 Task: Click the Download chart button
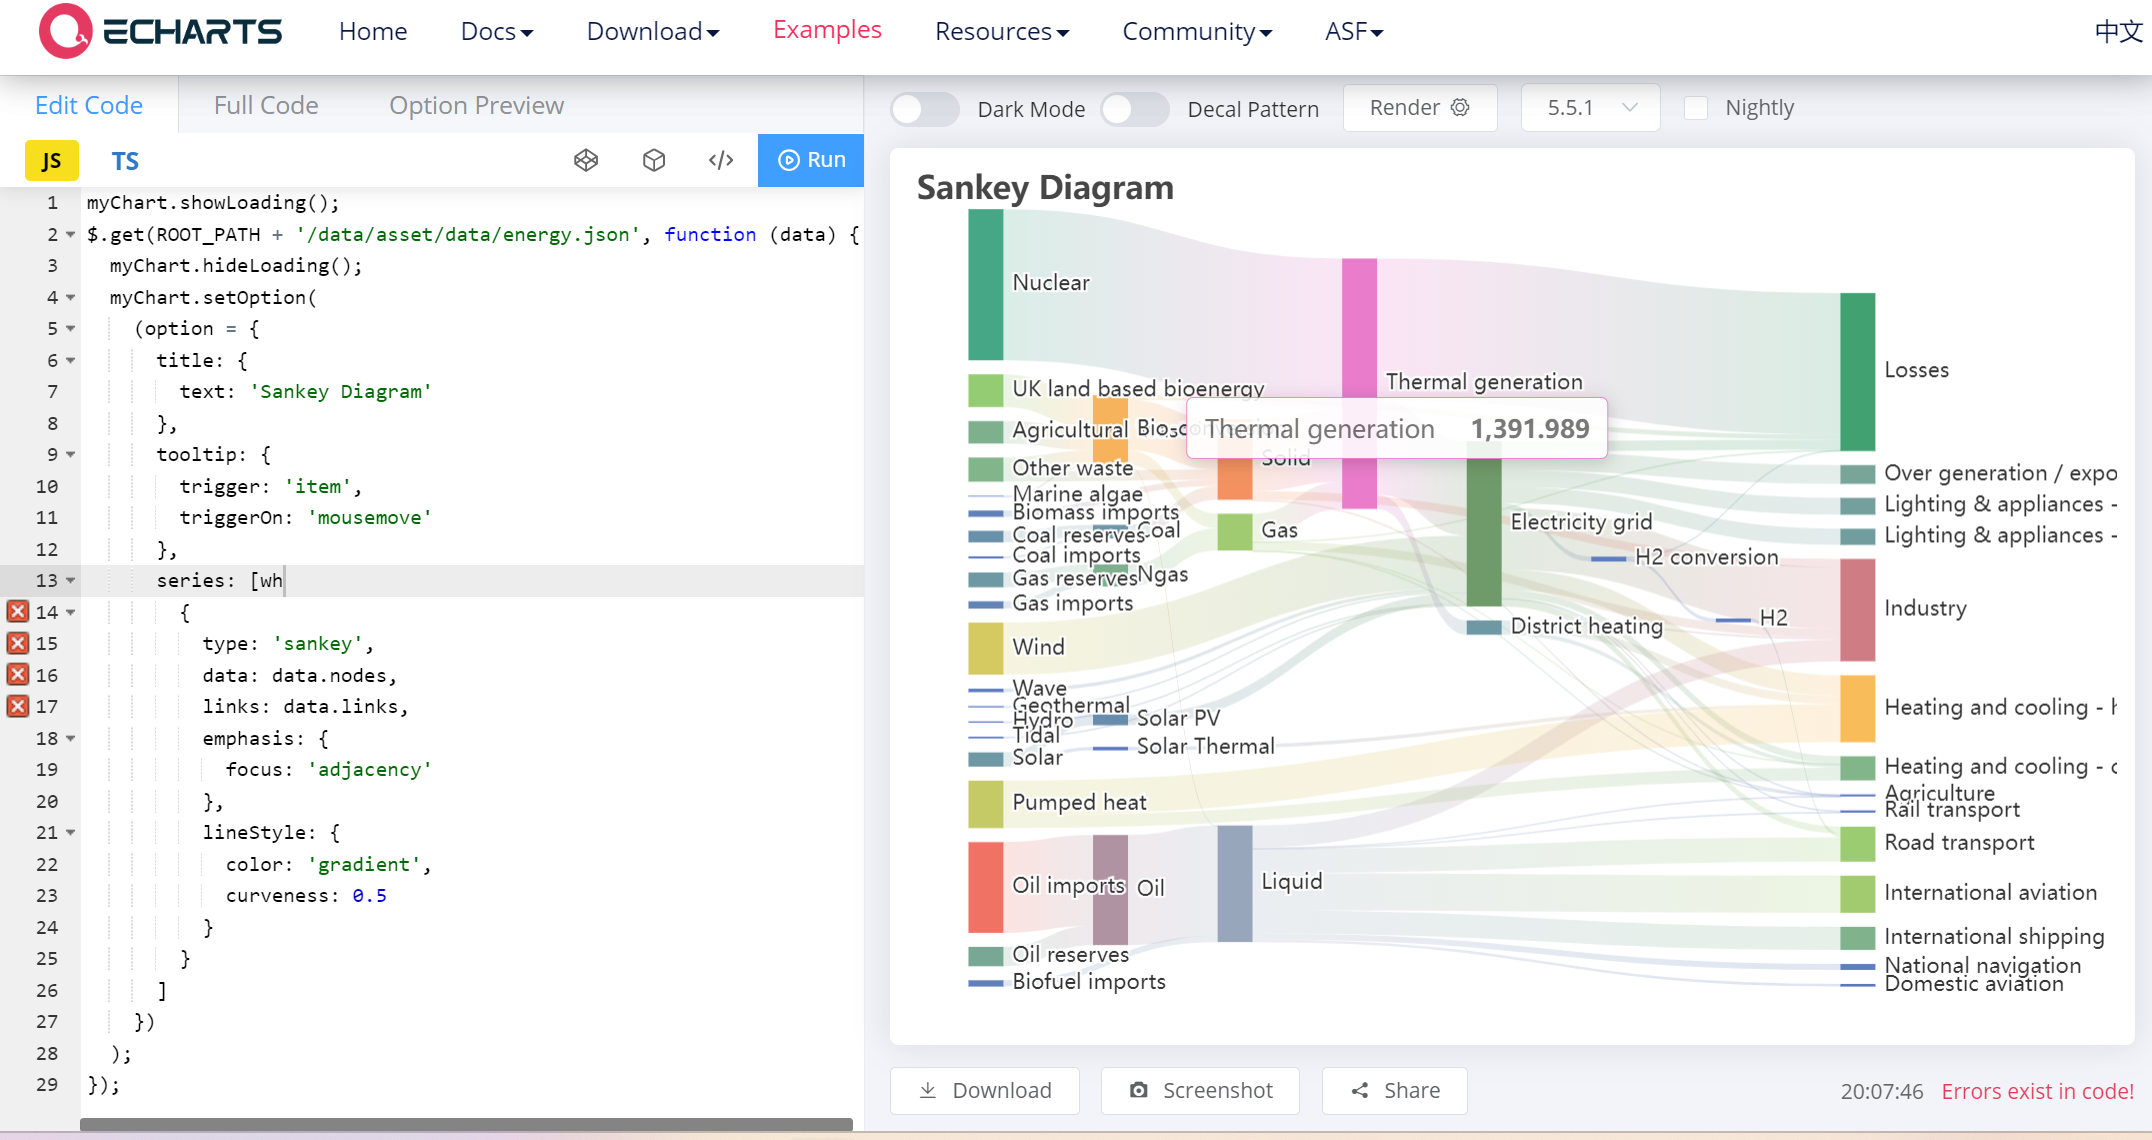985,1090
